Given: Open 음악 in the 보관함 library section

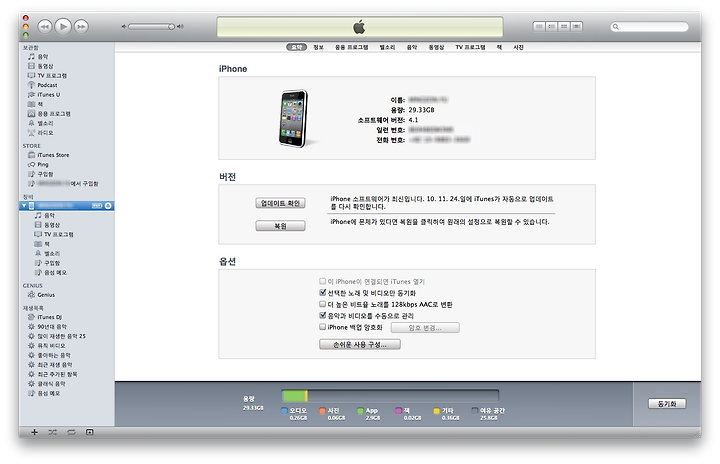Looking at the screenshot, I should tap(38, 57).
